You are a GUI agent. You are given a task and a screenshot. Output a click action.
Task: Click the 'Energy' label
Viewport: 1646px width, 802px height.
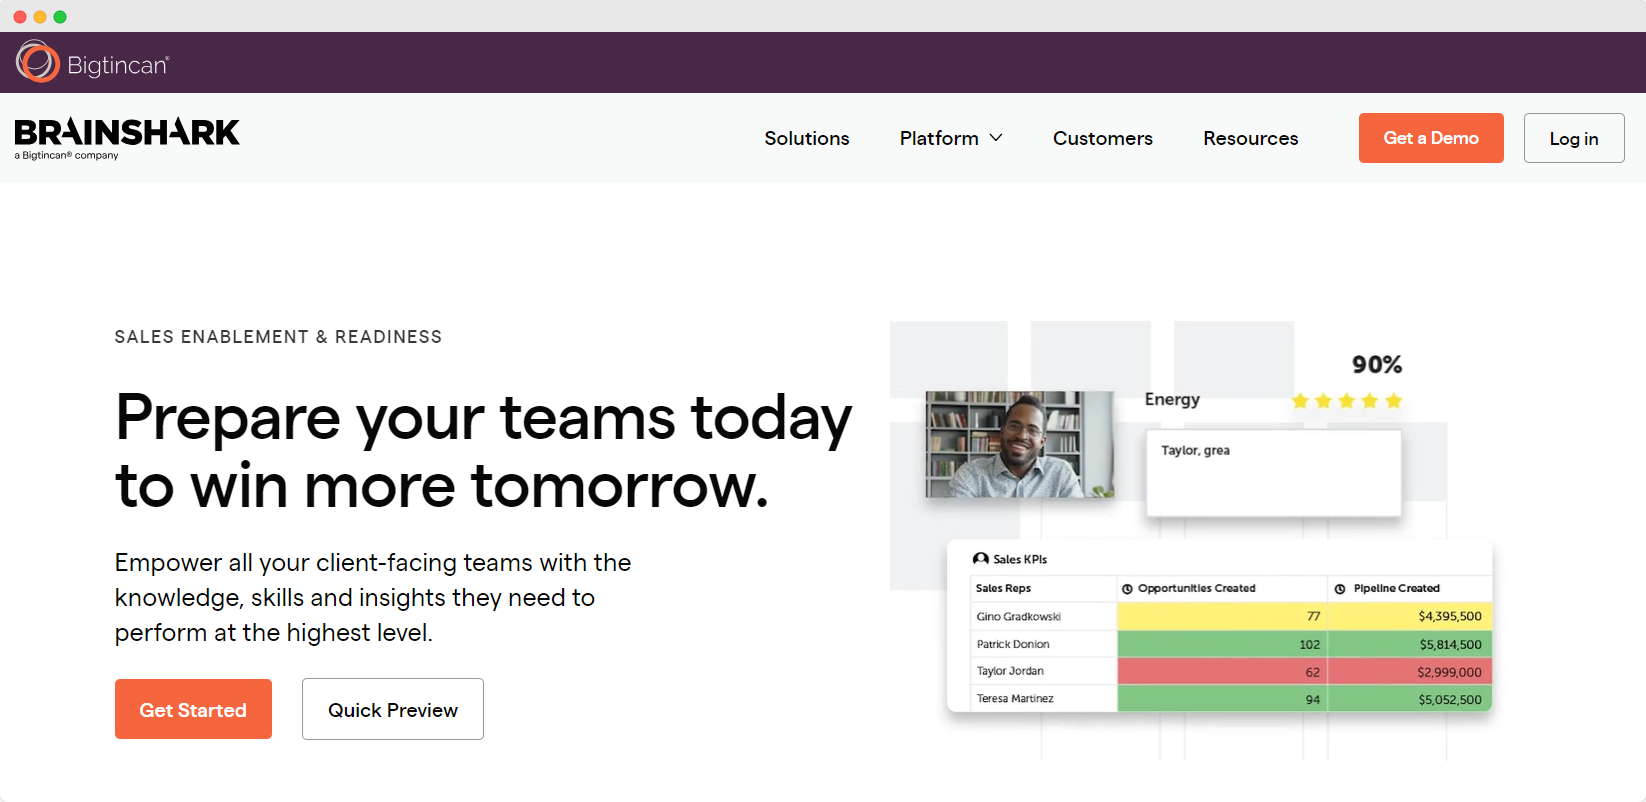coord(1172,399)
